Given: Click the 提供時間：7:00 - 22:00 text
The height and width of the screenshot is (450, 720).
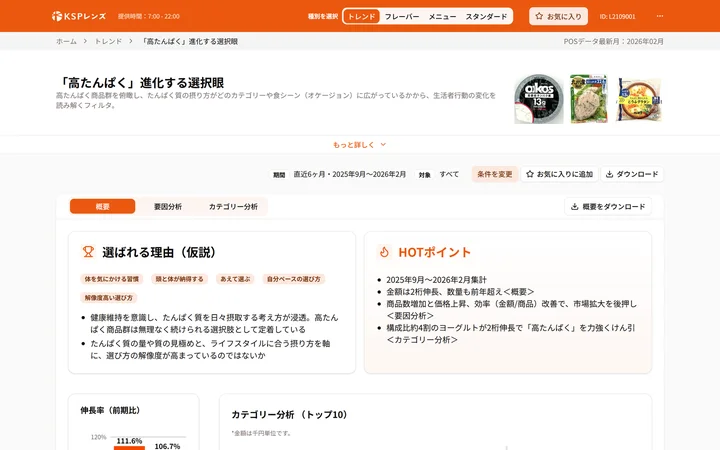Looking at the screenshot, I should [x=148, y=17].
